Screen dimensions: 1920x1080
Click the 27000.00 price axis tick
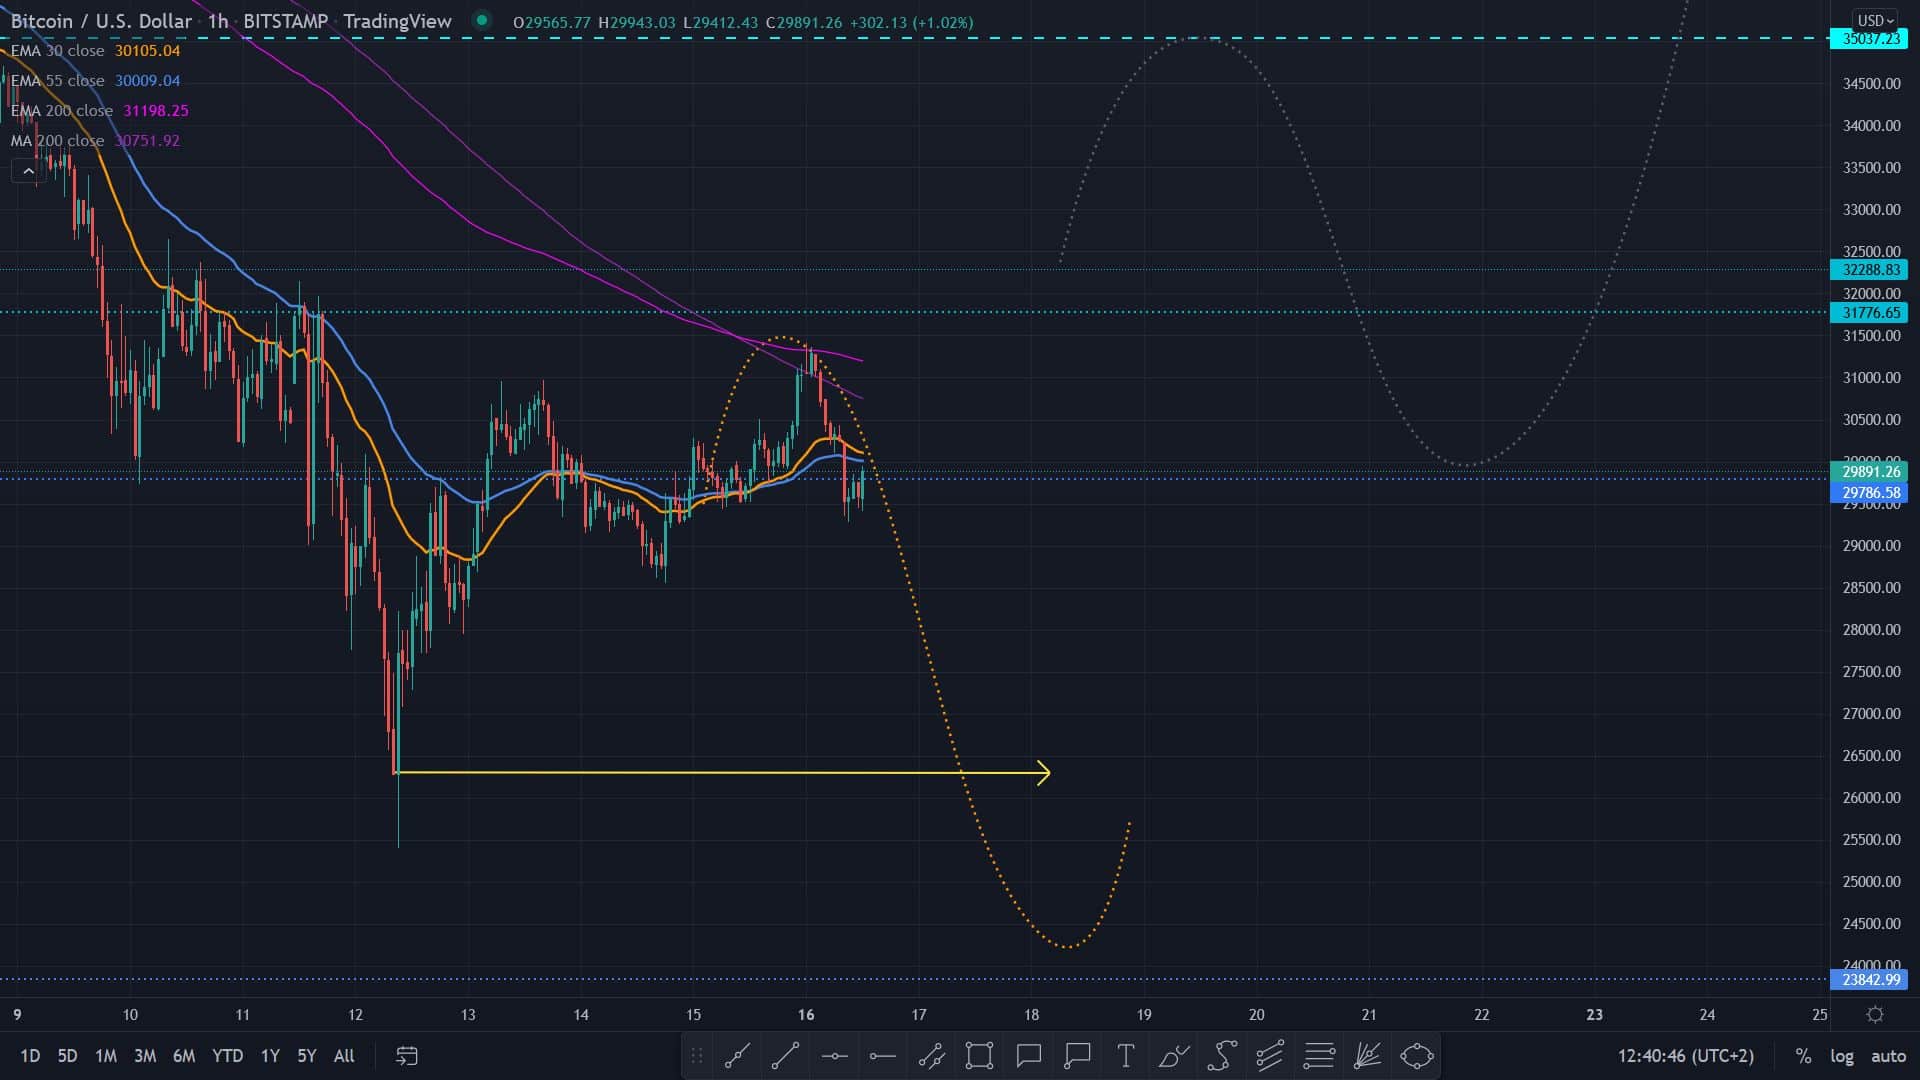coord(1871,714)
